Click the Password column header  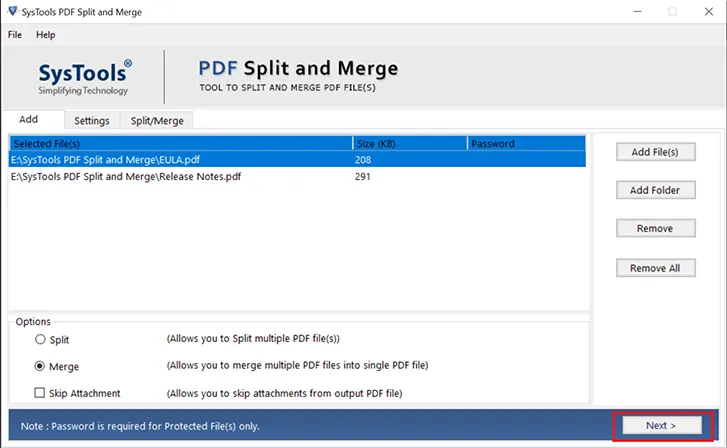coord(526,143)
